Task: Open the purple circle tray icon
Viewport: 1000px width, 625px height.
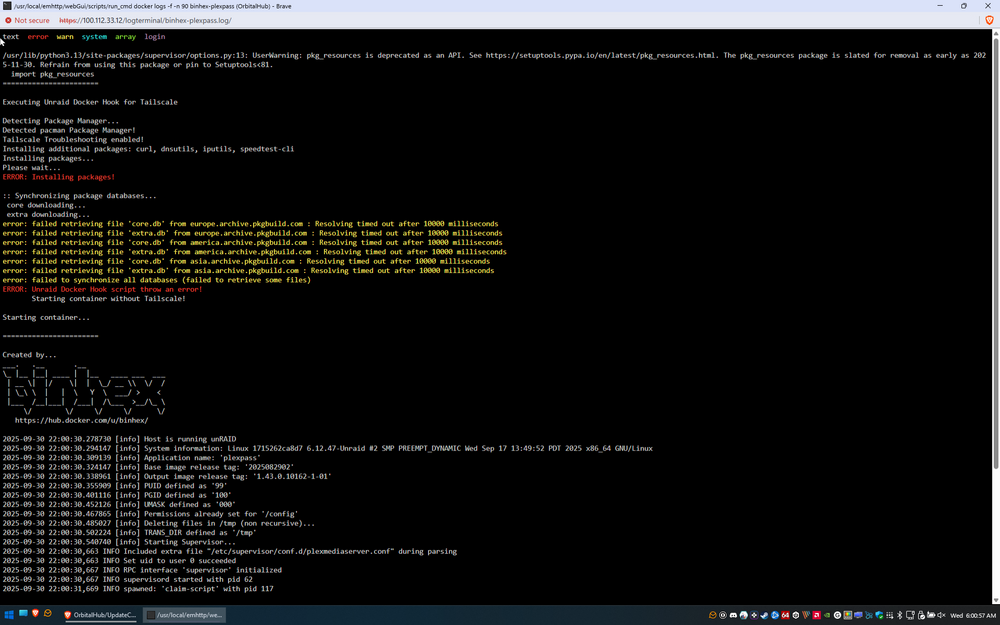Action: (x=754, y=615)
